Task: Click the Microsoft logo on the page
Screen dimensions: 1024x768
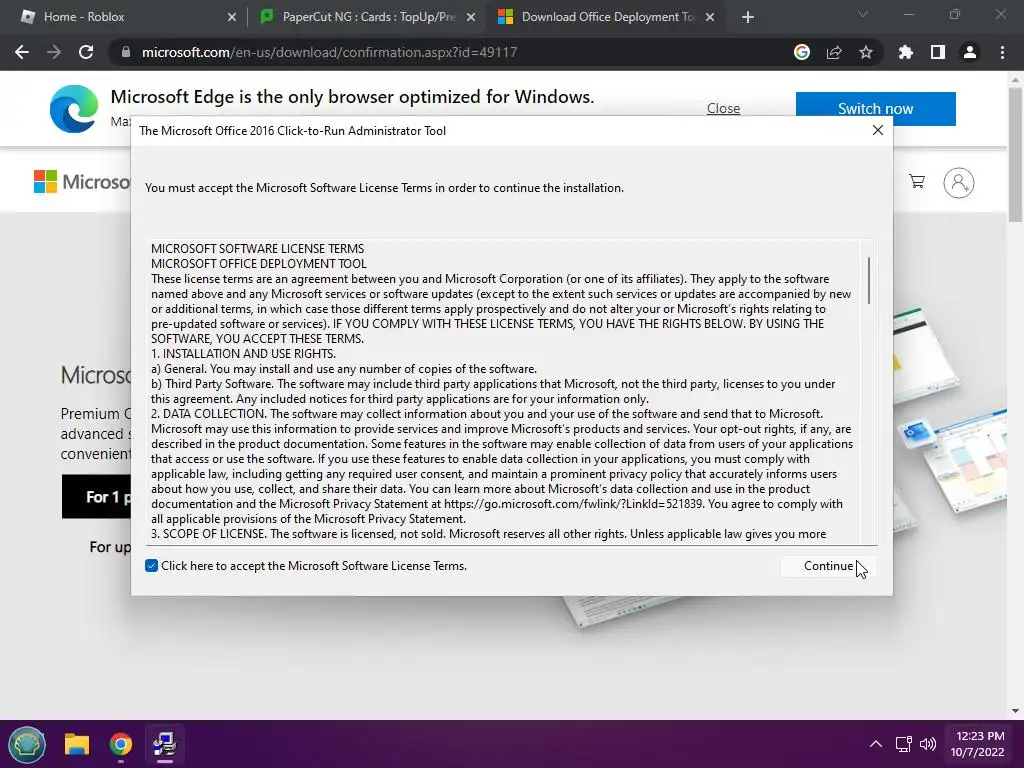Action: 82,182
